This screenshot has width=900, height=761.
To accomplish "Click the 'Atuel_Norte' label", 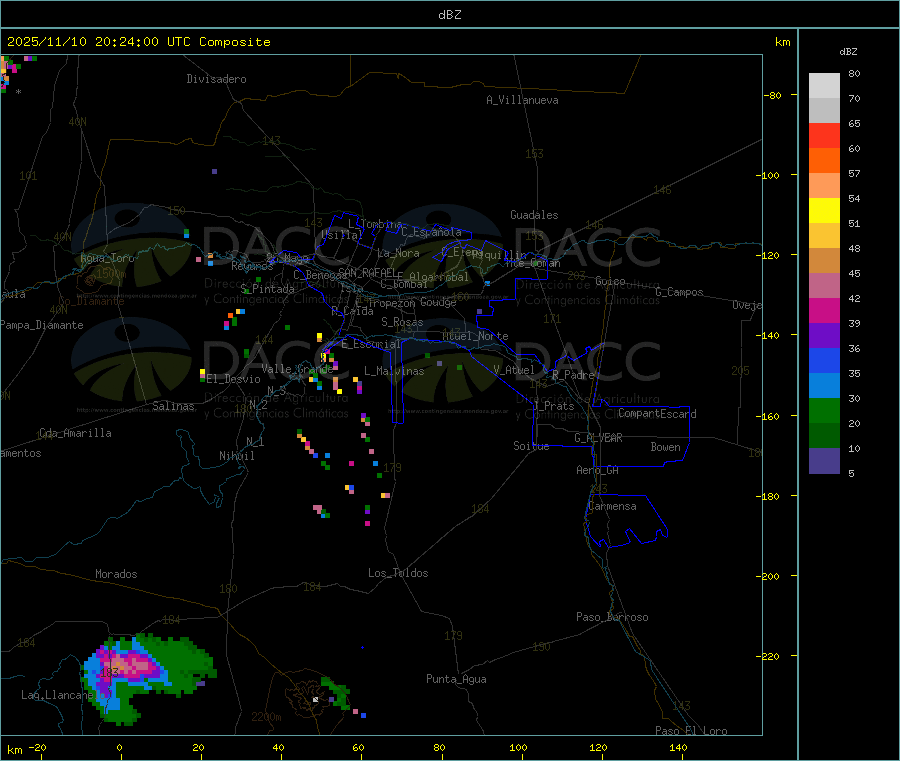I will [475, 336].
